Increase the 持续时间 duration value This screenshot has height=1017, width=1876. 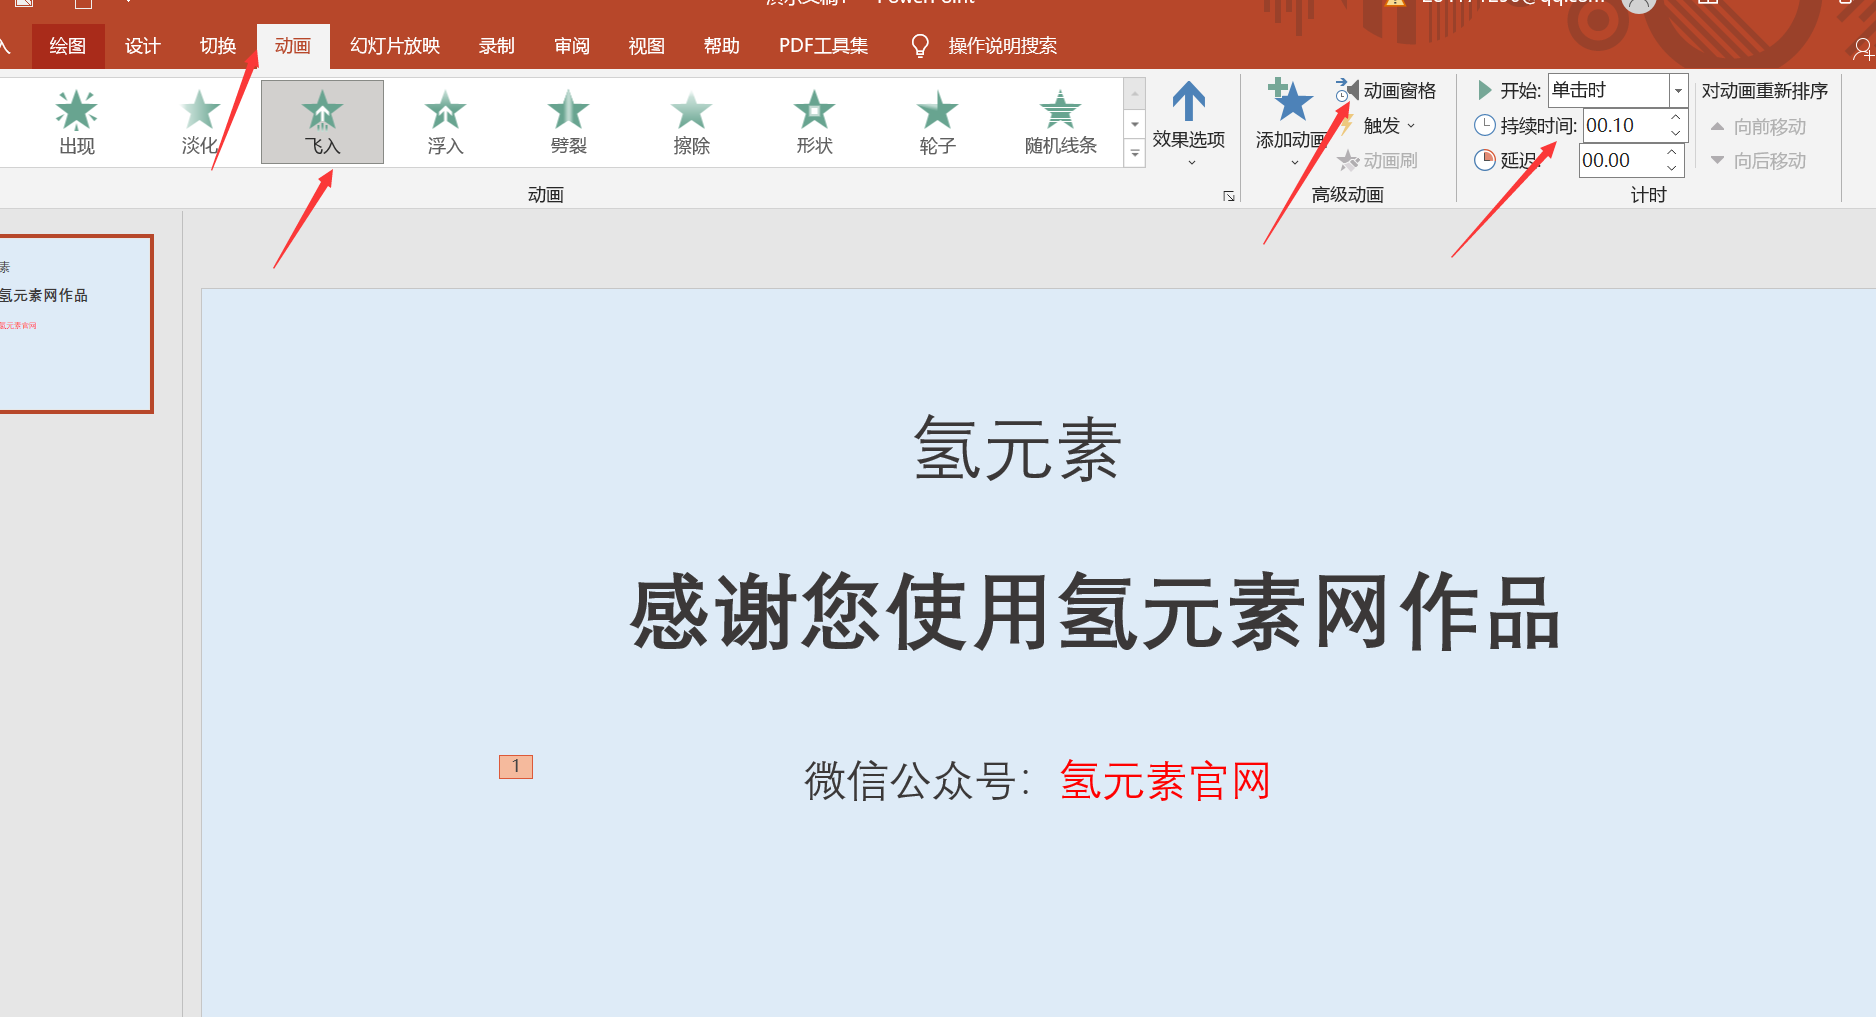pyautogui.click(x=1676, y=118)
